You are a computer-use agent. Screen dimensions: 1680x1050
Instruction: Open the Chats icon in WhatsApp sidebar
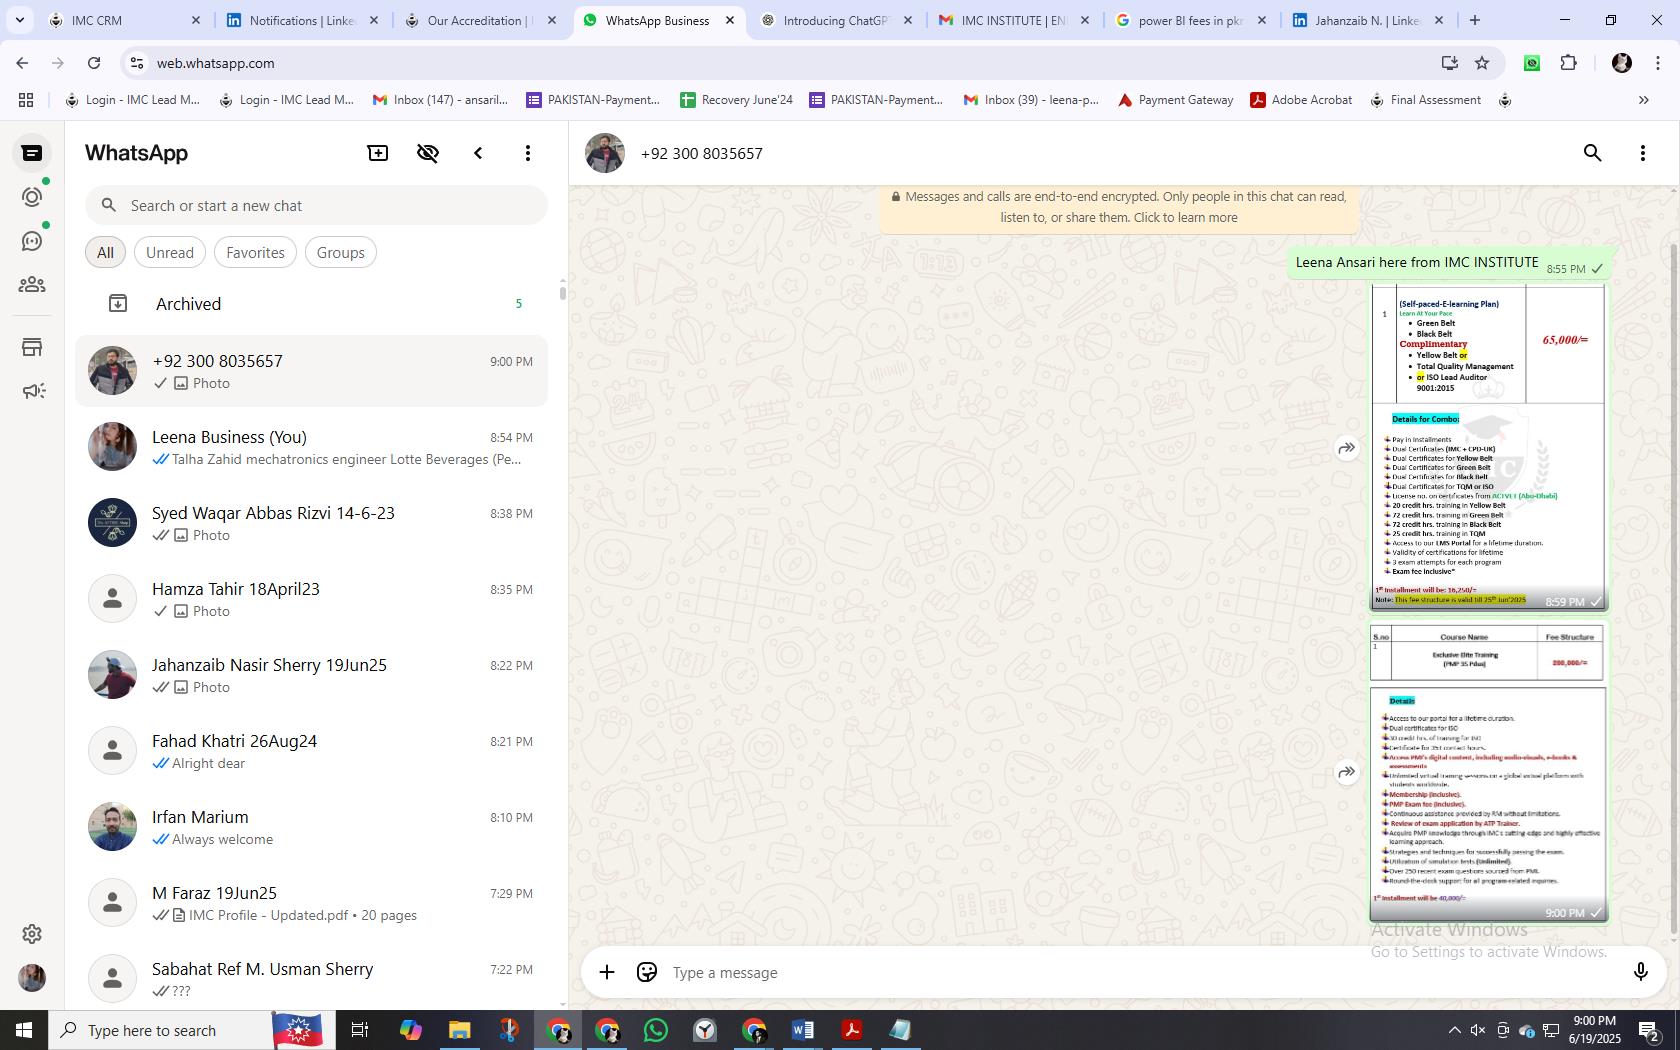pyautogui.click(x=32, y=153)
